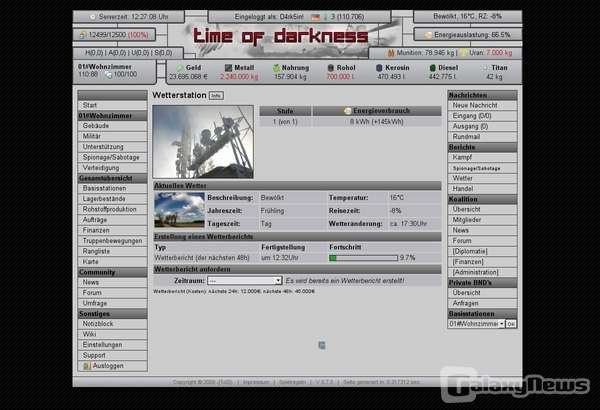This screenshot has width=600, height=410.
Task: Click the Fortschritt progress bar
Action: click(x=363, y=258)
